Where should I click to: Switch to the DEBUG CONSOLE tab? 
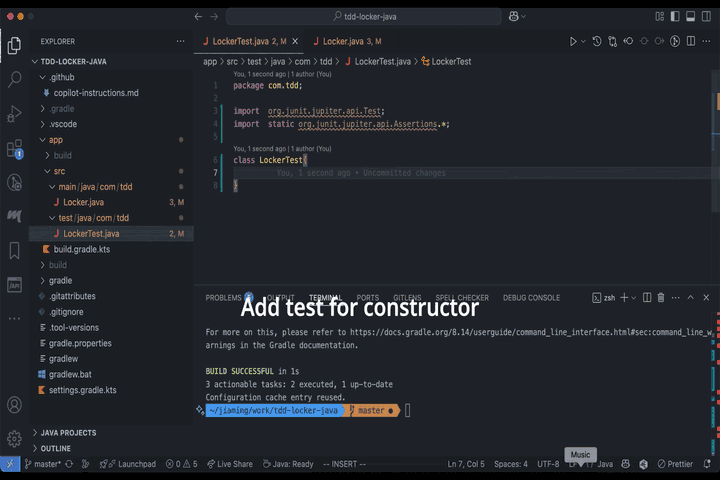click(531, 298)
